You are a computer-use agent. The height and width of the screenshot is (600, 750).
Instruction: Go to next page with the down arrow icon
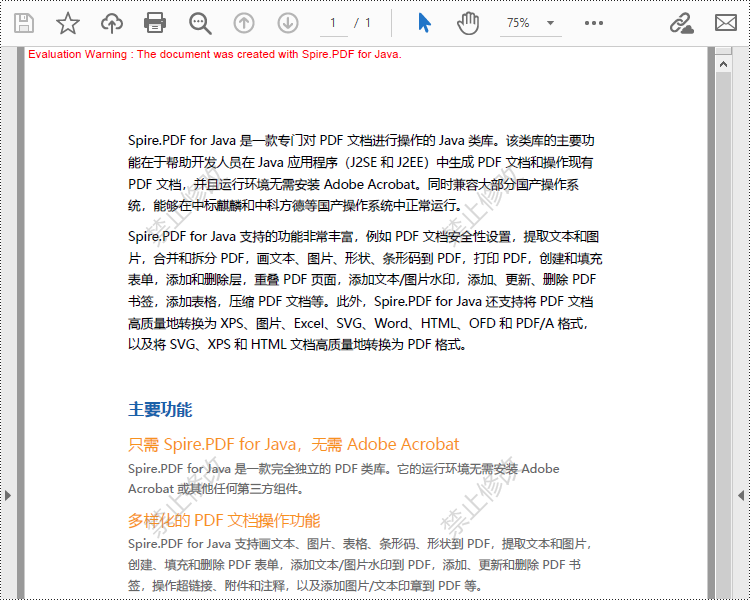click(x=288, y=23)
